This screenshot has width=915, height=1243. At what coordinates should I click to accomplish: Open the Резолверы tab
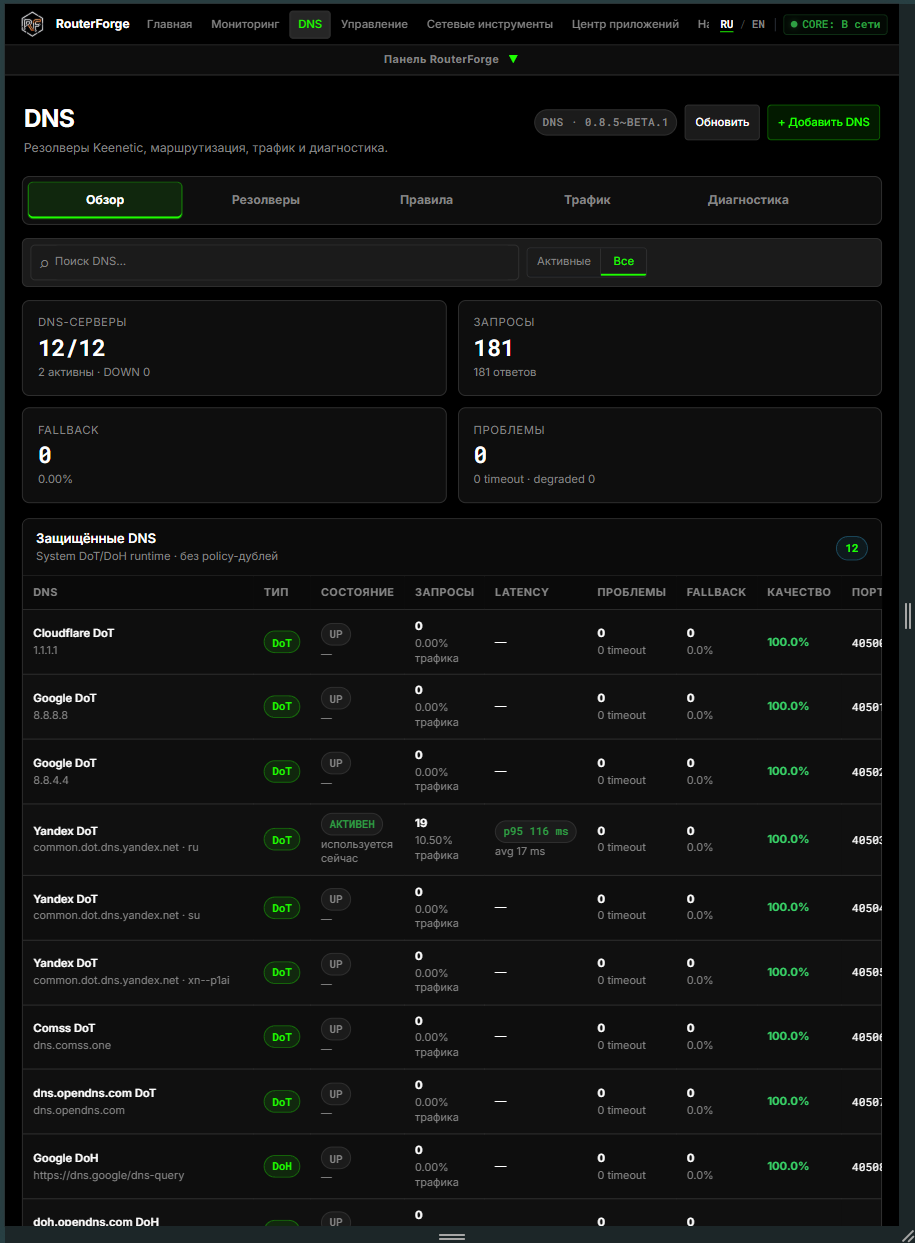(266, 200)
